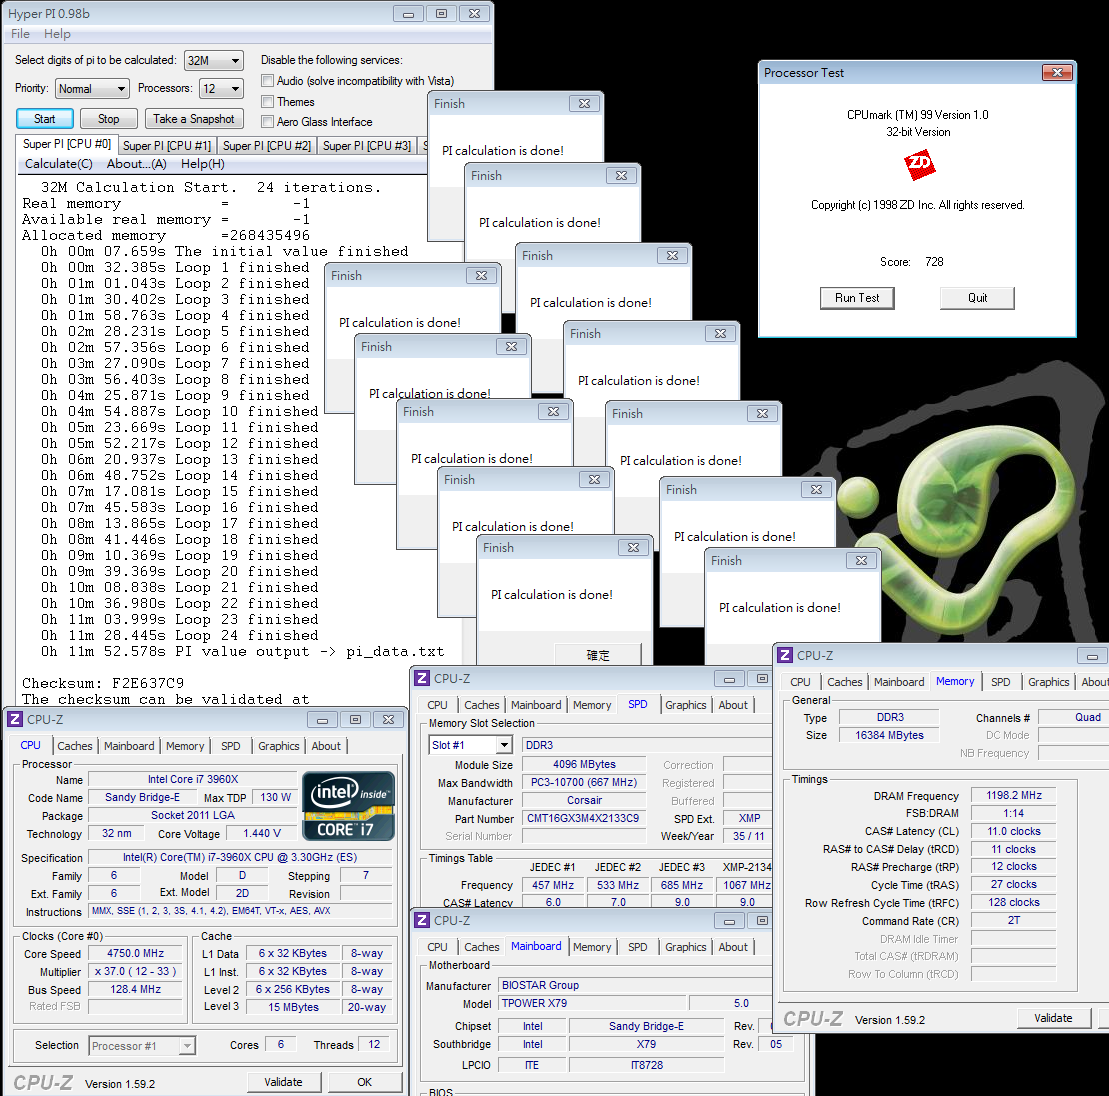Image resolution: width=1109 pixels, height=1096 pixels.
Task: Switch to the Super PI [CPU #2] tab
Action: click(267, 146)
